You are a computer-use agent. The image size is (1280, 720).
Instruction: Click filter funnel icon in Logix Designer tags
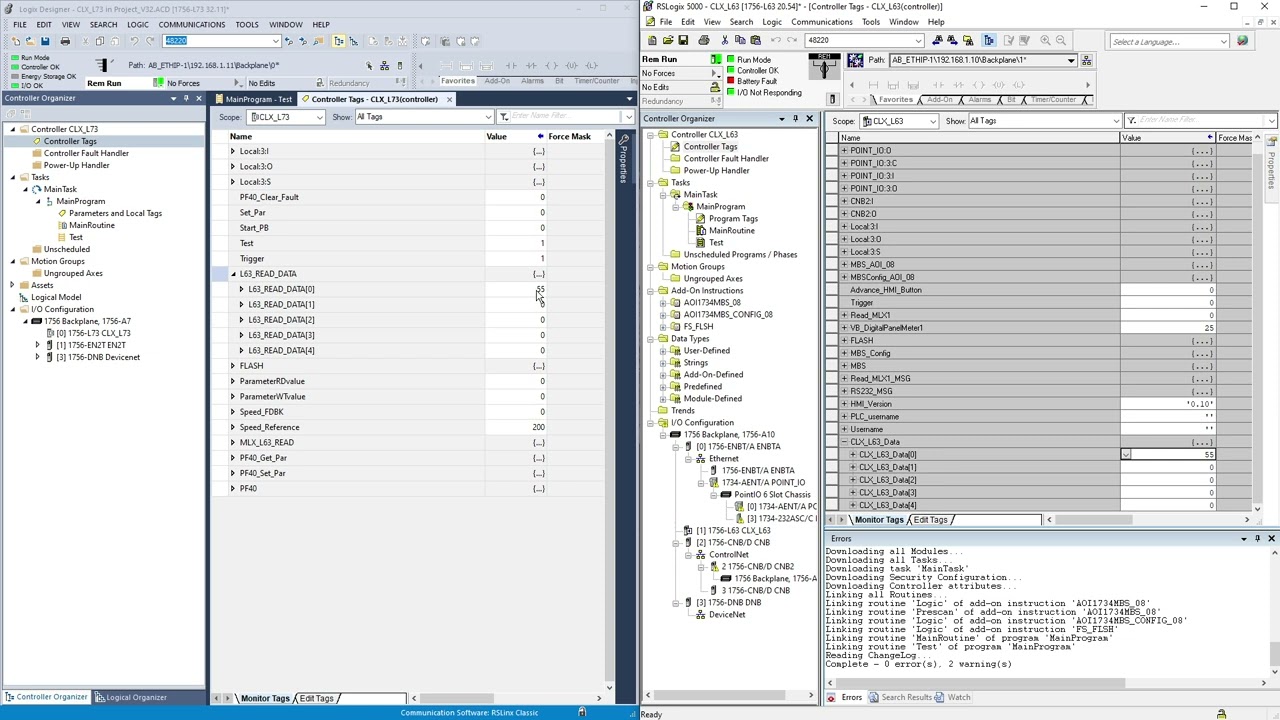(x=504, y=117)
